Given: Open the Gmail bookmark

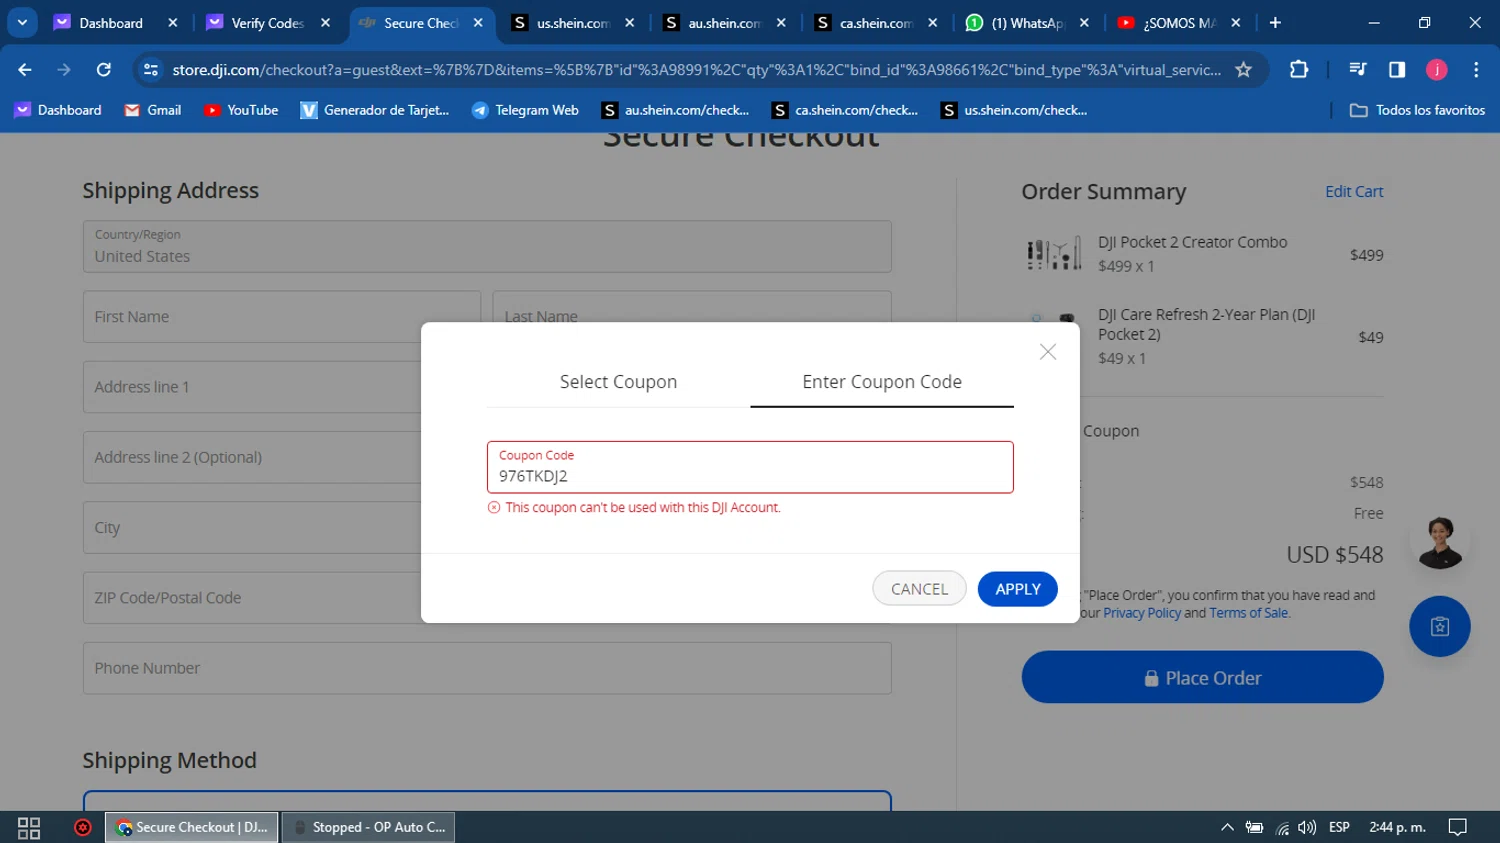Looking at the screenshot, I should (153, 110).
